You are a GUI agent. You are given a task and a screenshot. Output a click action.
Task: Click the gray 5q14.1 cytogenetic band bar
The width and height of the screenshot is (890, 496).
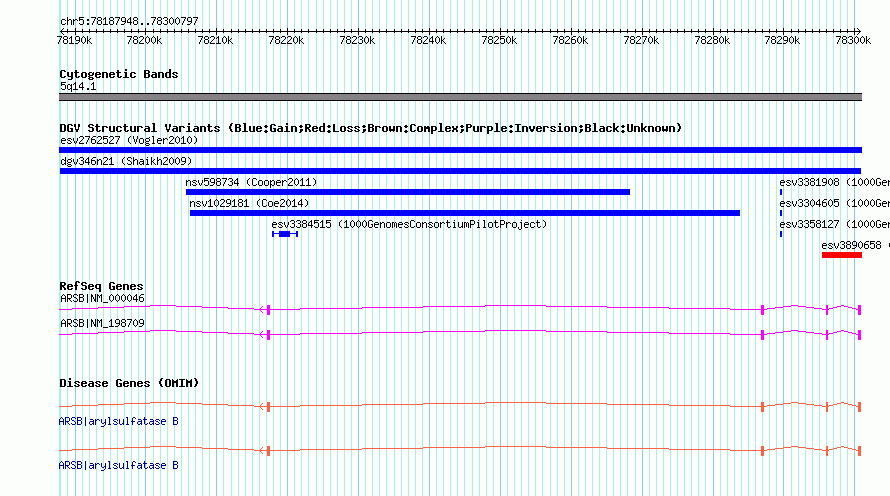(460, 97)
